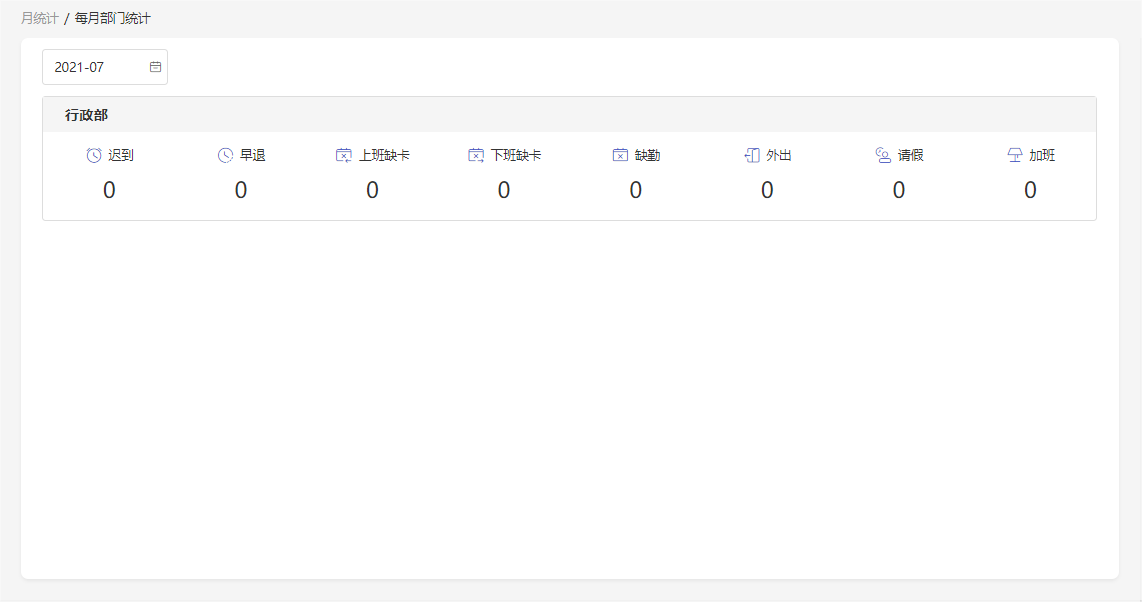The image size is (1142, 602).
Task: Click the calendar icon in month picker
Action: pyautogui.click(x=155, y=67)
